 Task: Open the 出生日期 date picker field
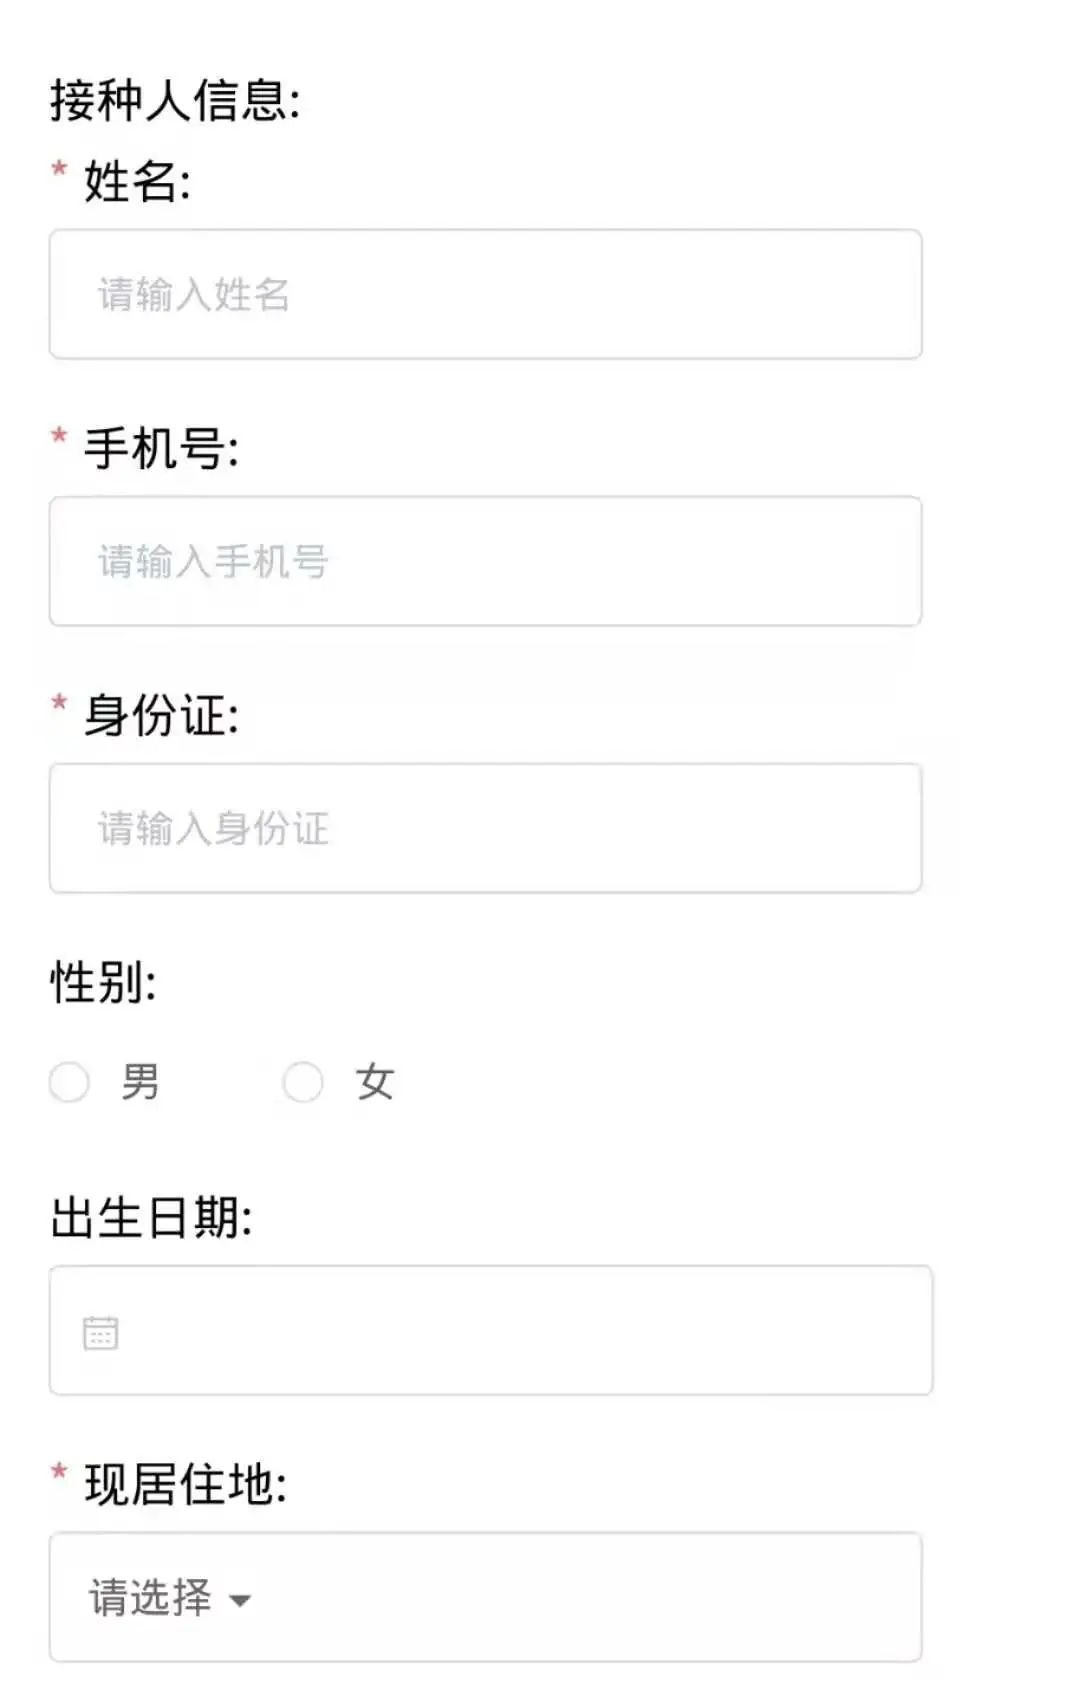(x=490, y=1330)
